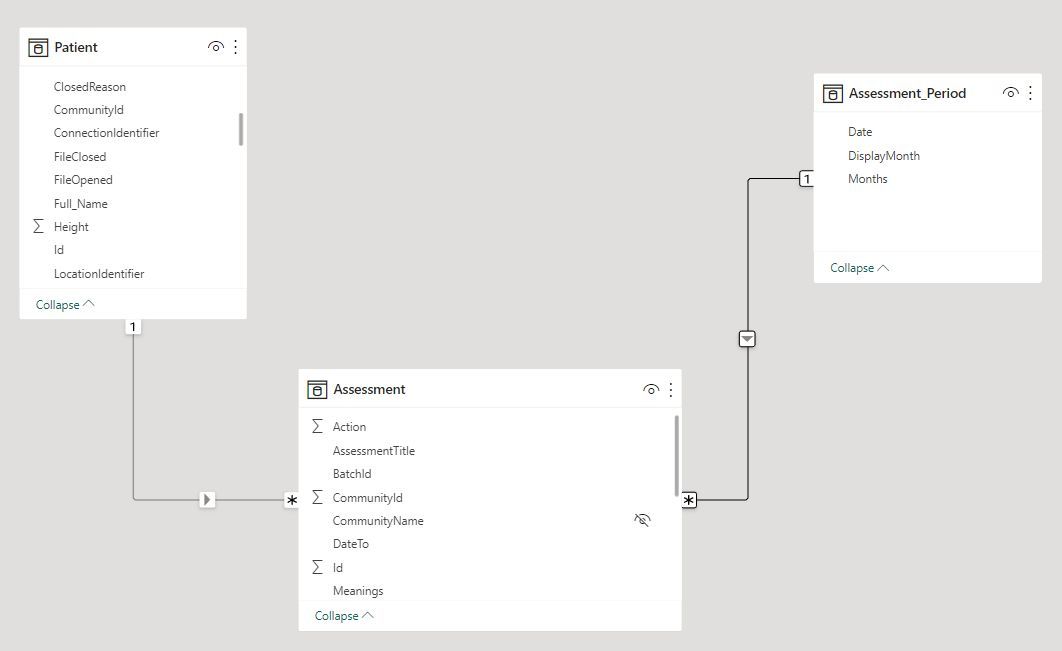Select the Assessment table header title
The image size is (1062, 651).
click(x=369, y=390)
